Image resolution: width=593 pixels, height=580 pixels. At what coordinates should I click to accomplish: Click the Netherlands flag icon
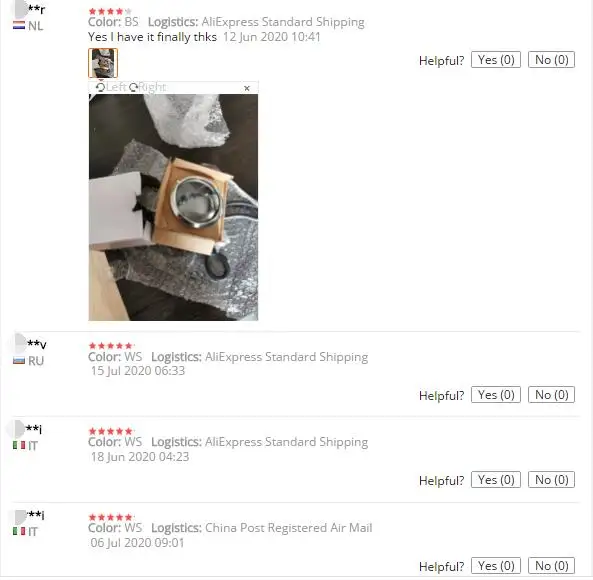(x=19, y=26)
